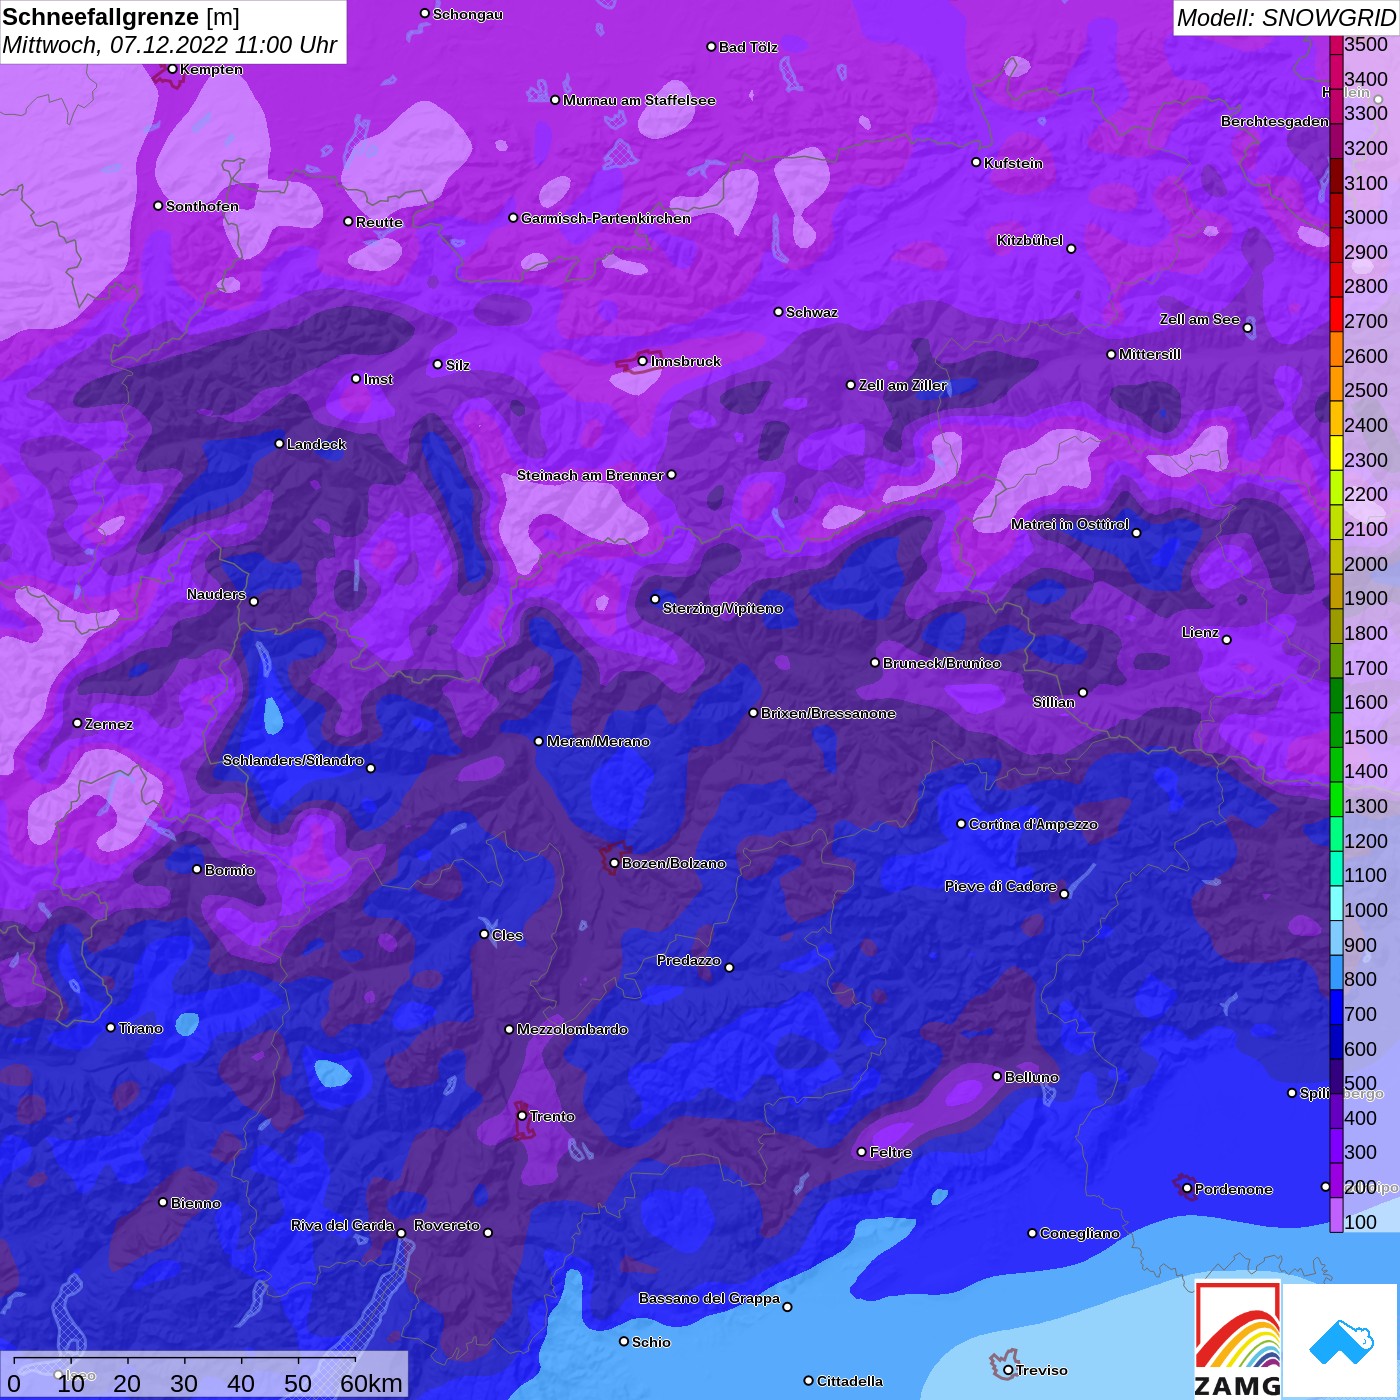The height and width of the screenshot is (1400, 1400).
Task: Click the Steinach am Brenner label
Action: pos(590,475)
